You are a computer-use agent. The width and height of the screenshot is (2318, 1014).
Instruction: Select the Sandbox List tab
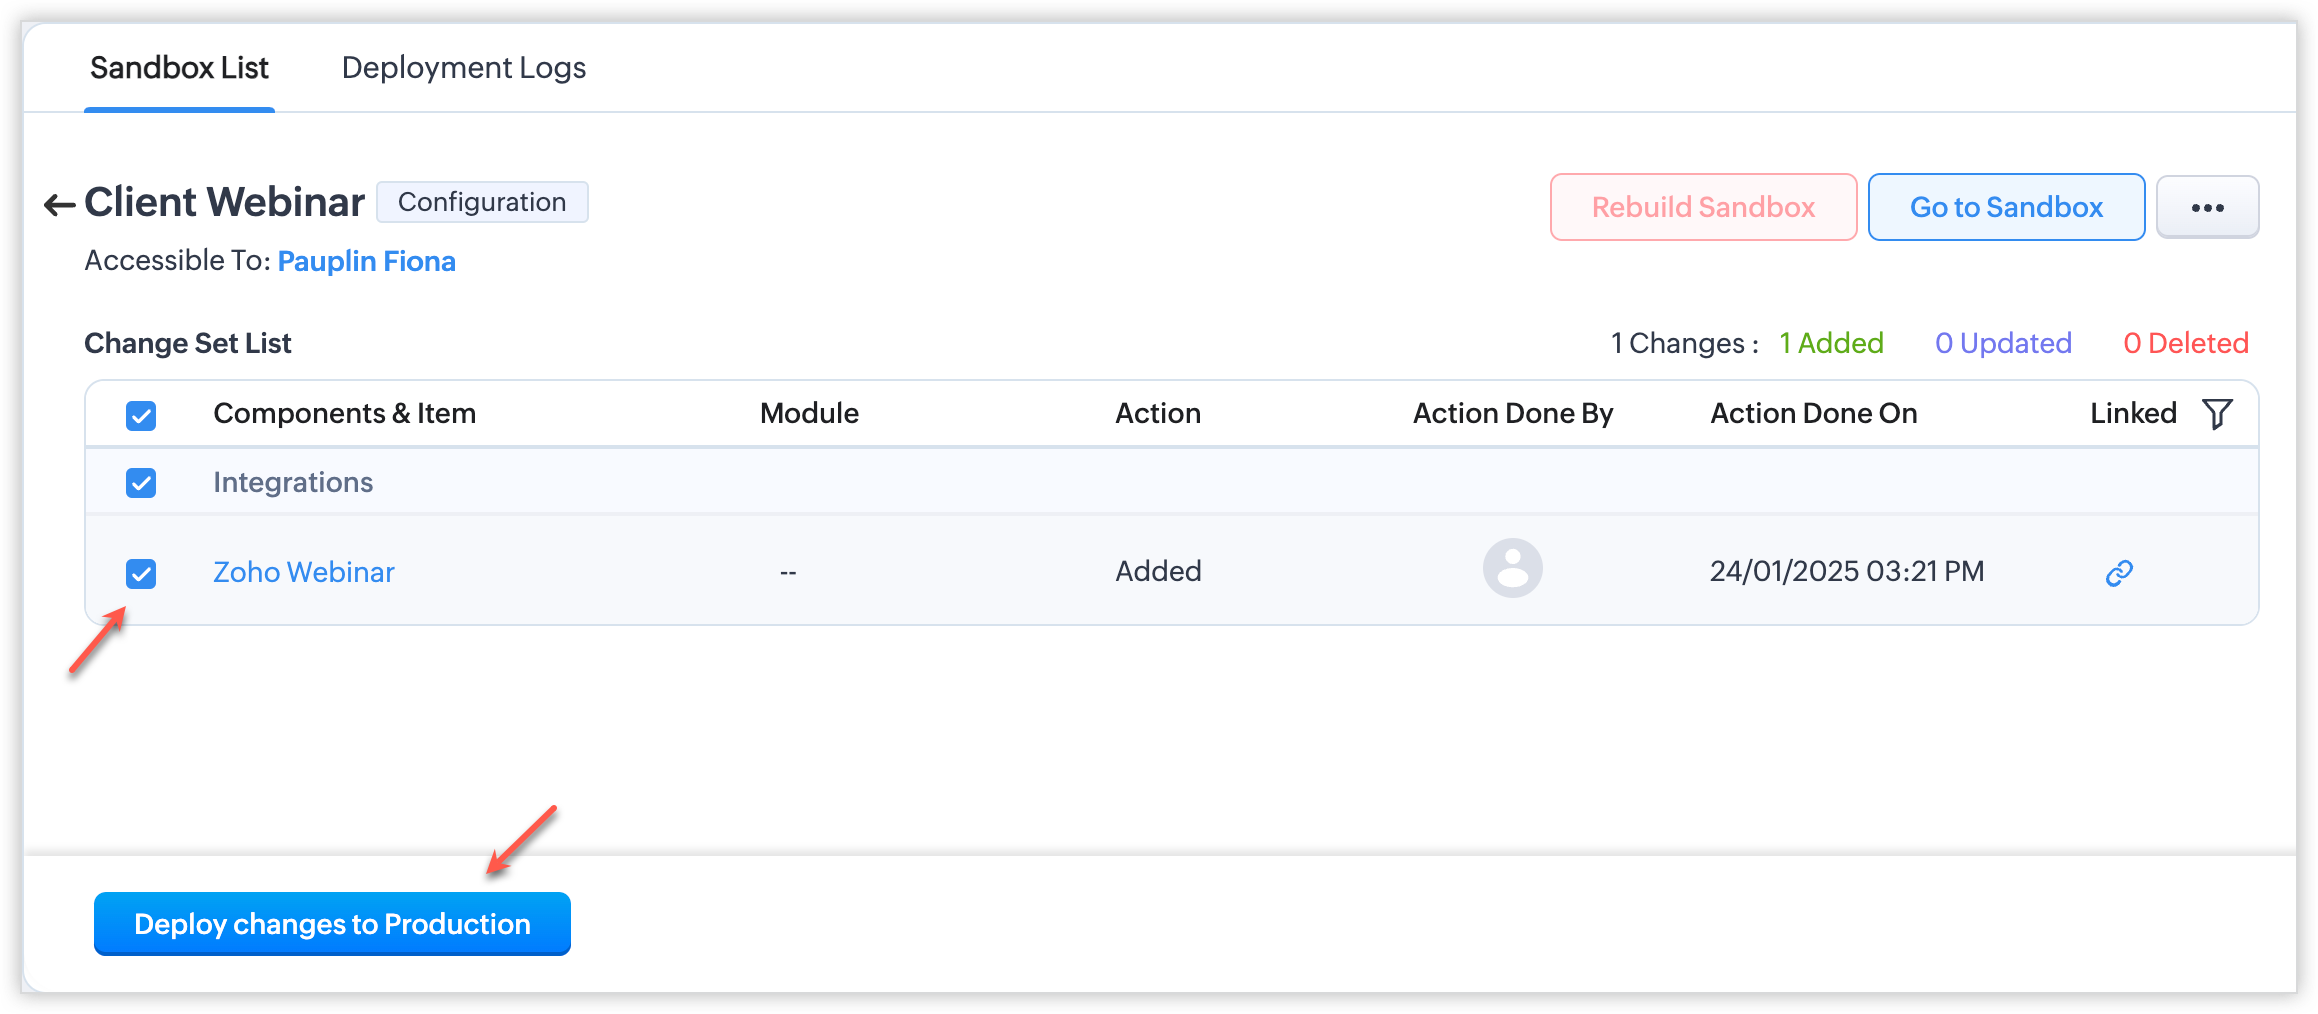coord(179,68)
